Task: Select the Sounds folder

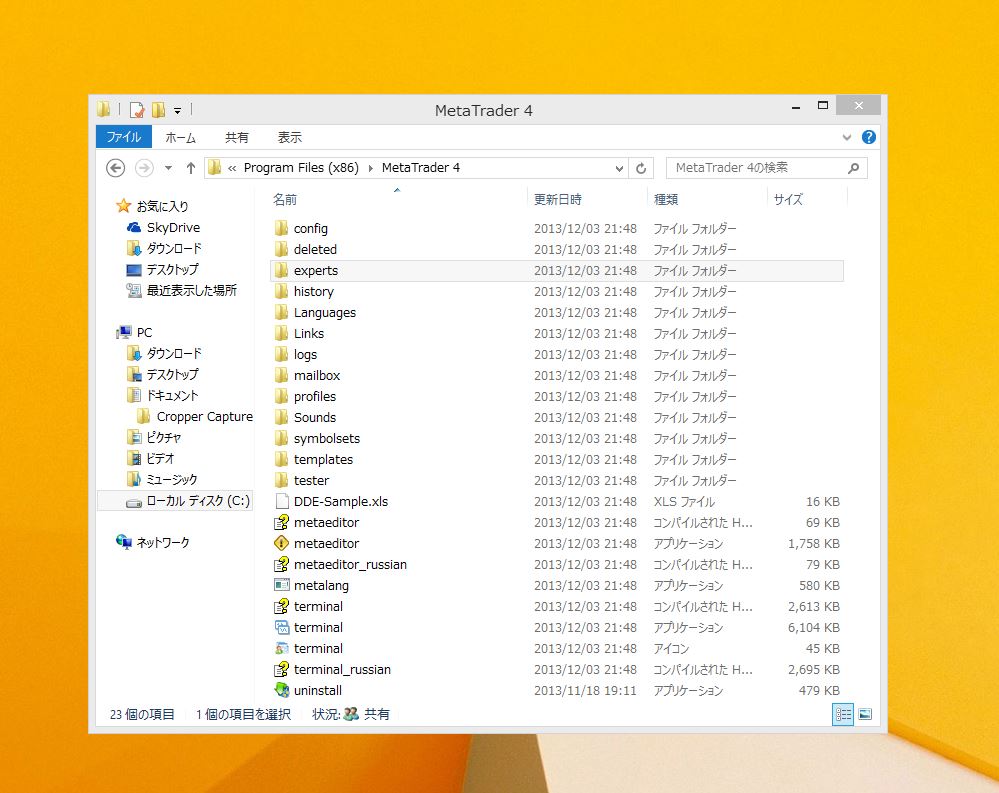Action: pyautogui.click(x=315, y=417)
